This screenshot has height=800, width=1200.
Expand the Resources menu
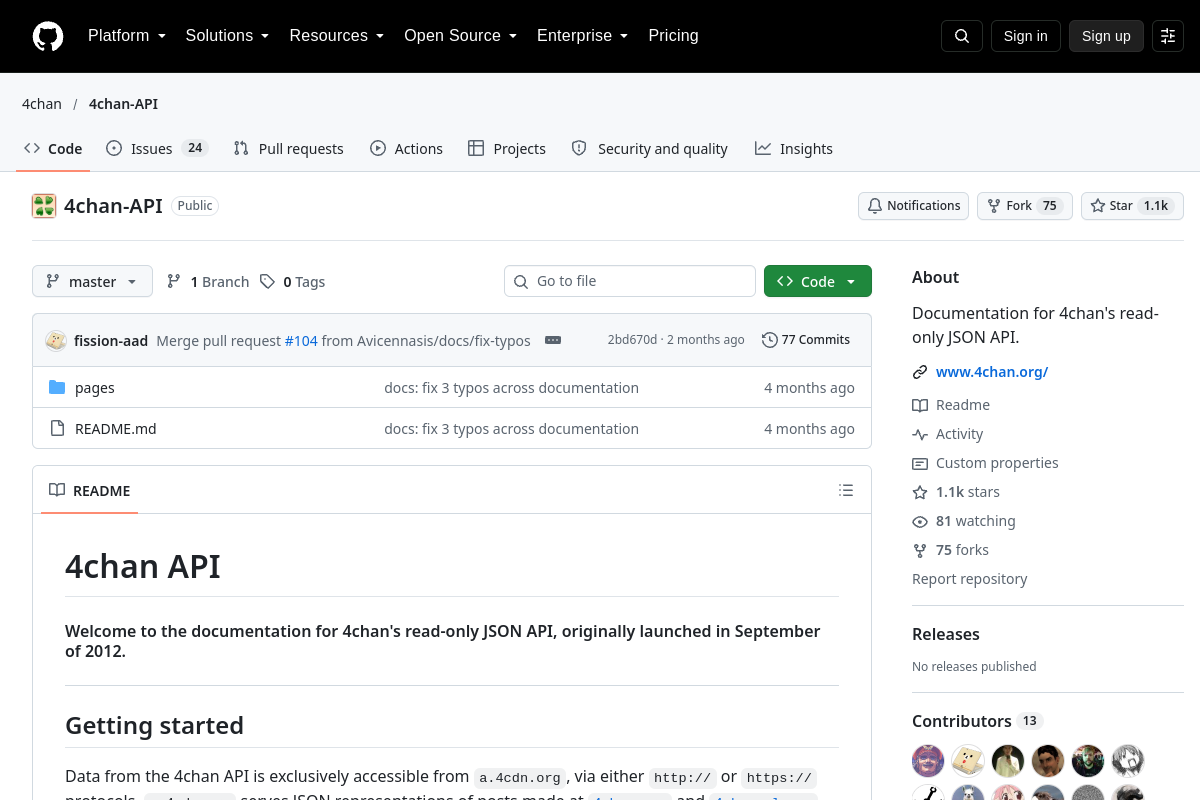(337, 36)
